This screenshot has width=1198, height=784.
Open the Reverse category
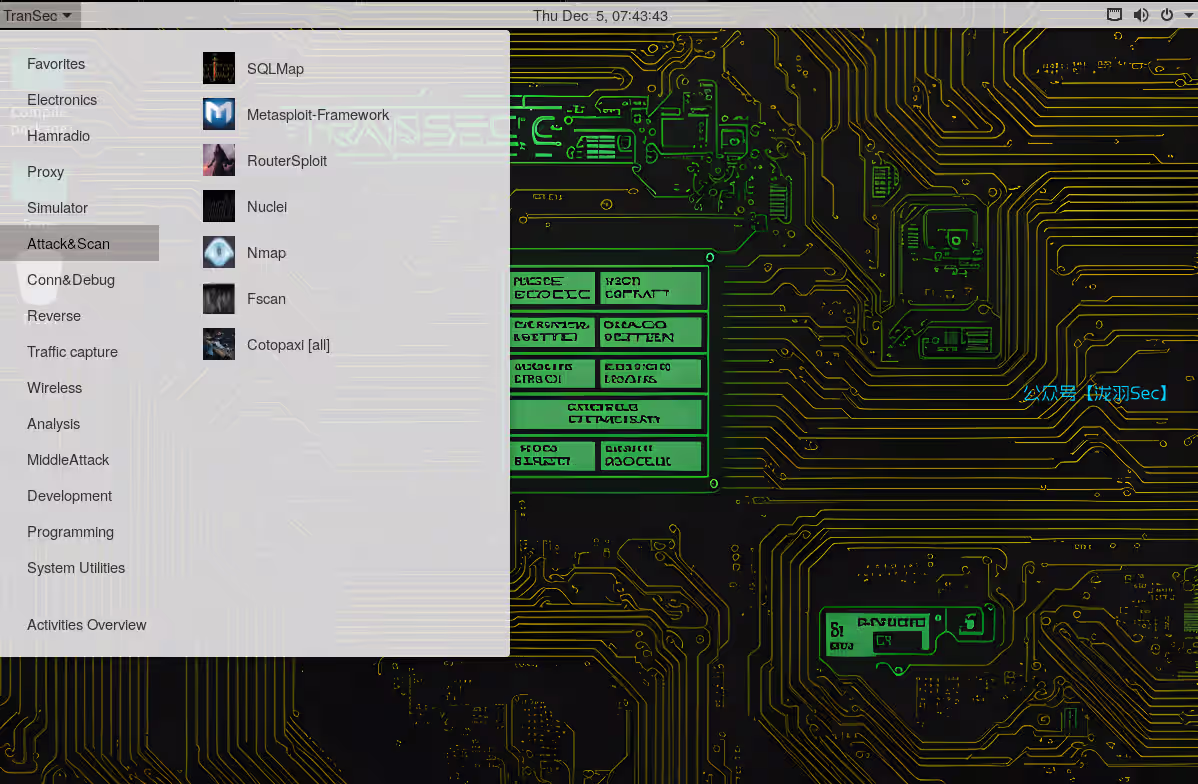click(x=54, y=316)
